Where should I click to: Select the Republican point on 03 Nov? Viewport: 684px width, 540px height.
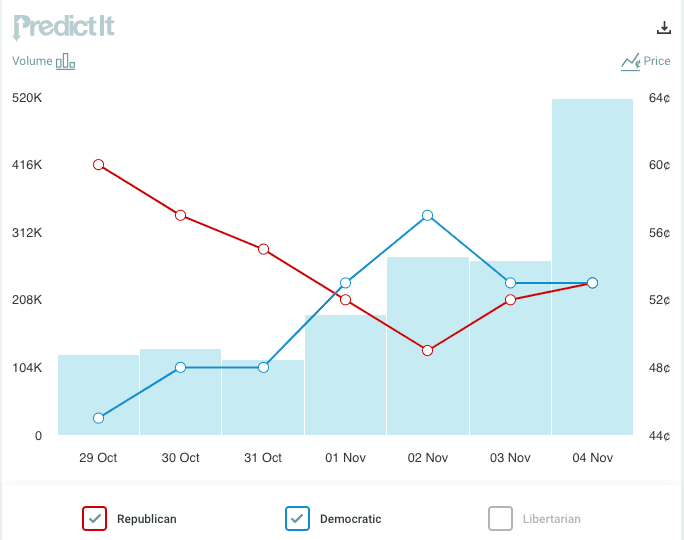pos(510,299)
